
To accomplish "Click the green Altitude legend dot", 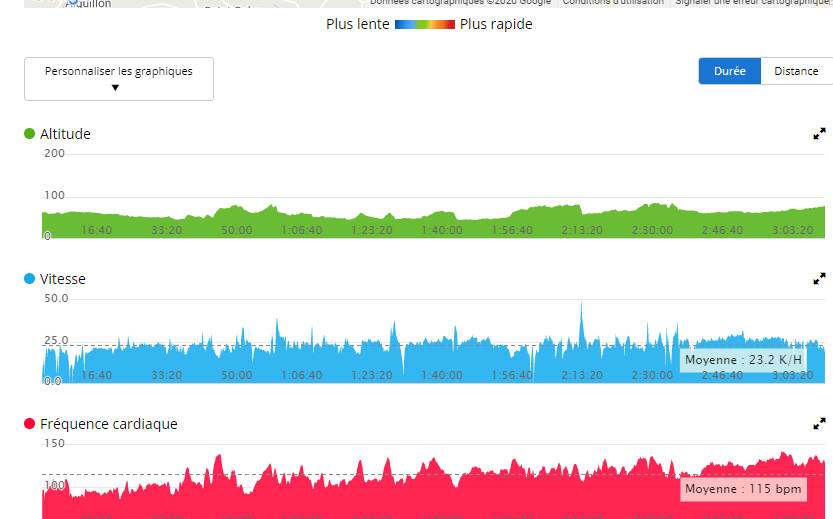I will pyautogui.click(x=30, y=133).
